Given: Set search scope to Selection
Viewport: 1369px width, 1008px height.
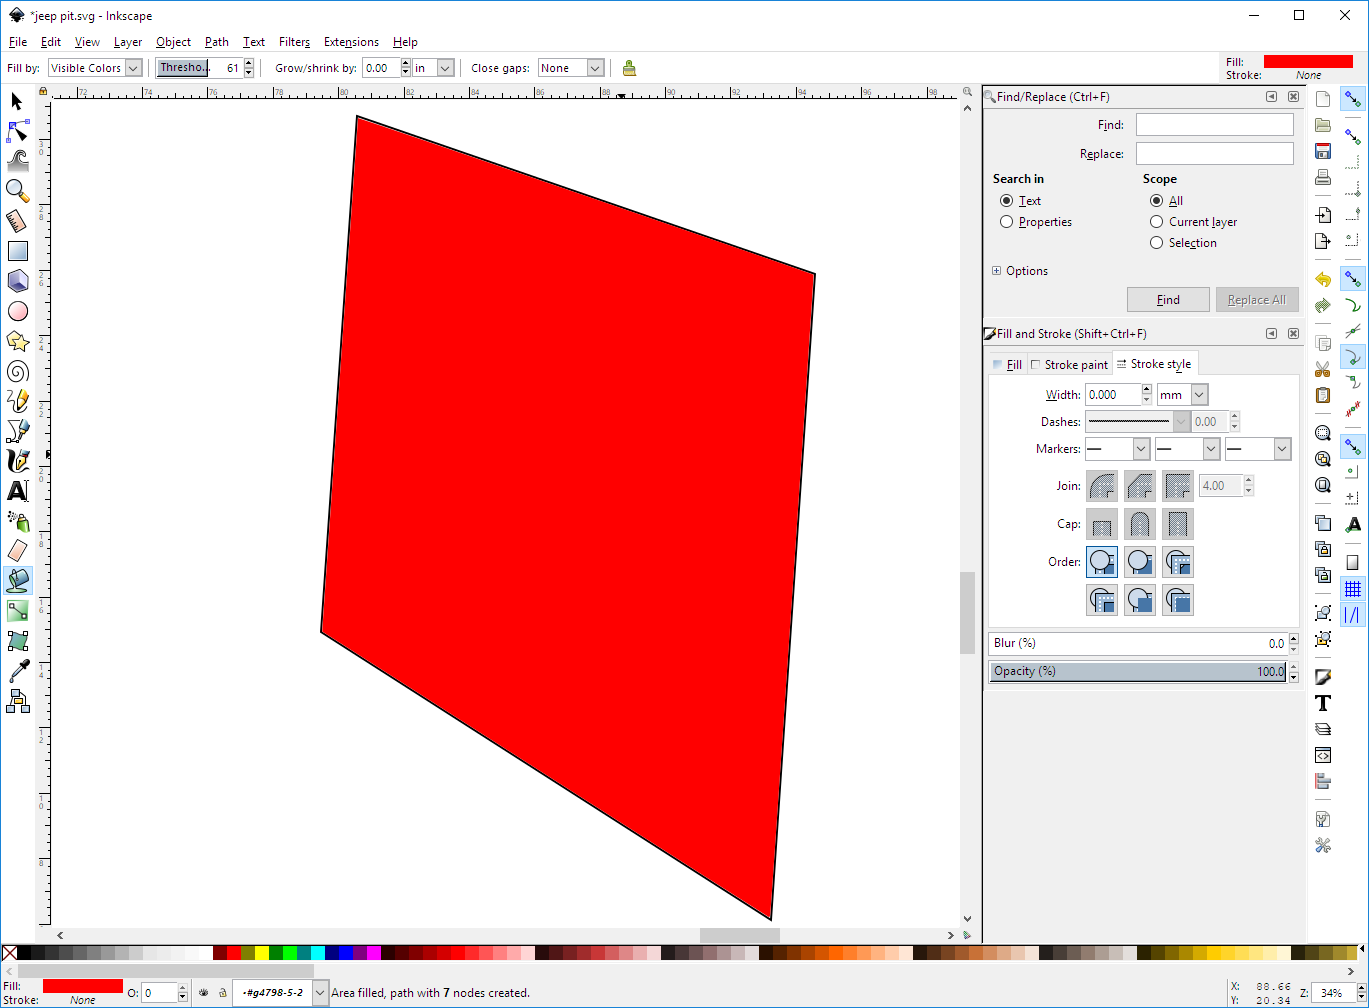Looking at the screenshot, I should pos(1157,243).
